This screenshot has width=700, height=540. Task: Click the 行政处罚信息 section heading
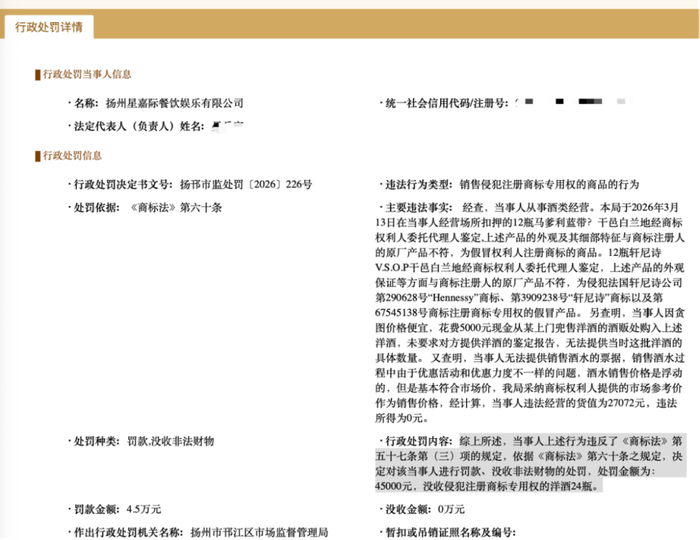tap(72, 155)
